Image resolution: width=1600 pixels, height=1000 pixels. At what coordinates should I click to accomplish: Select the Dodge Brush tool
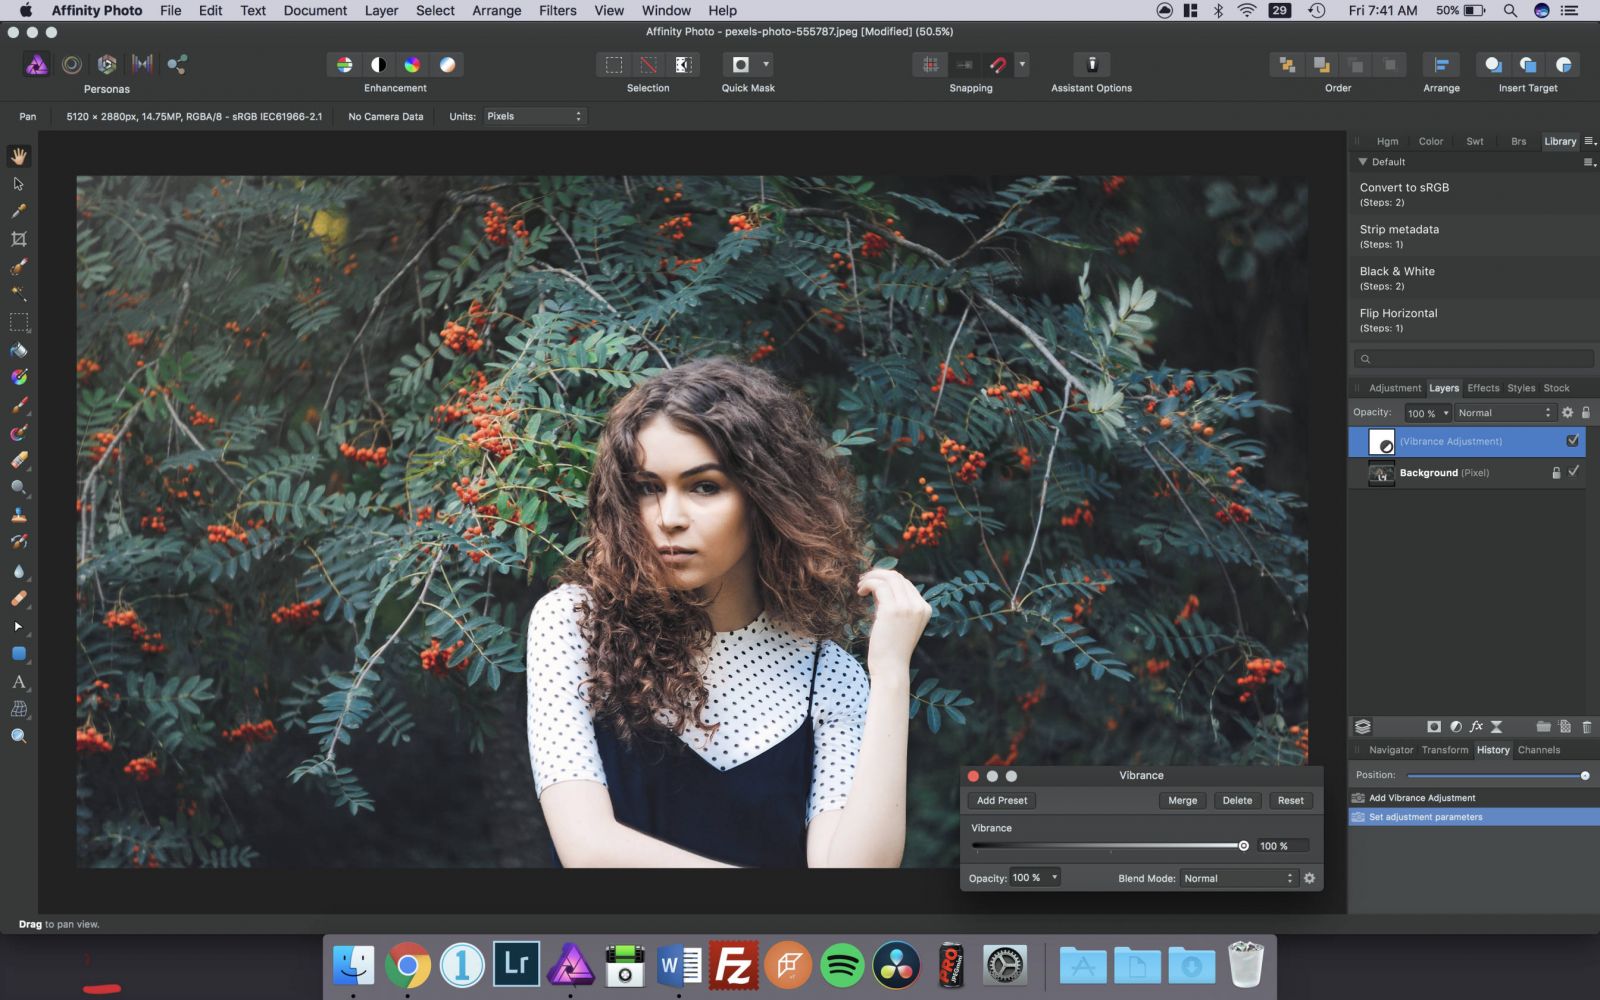[19, 488]
